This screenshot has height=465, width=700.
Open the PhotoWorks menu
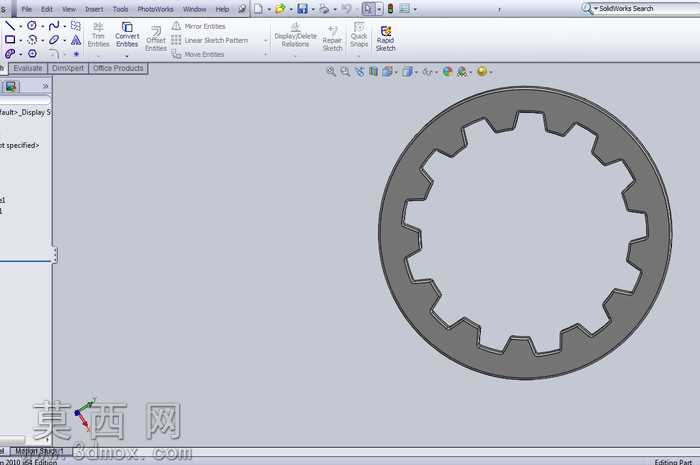[x=155, y=9]
